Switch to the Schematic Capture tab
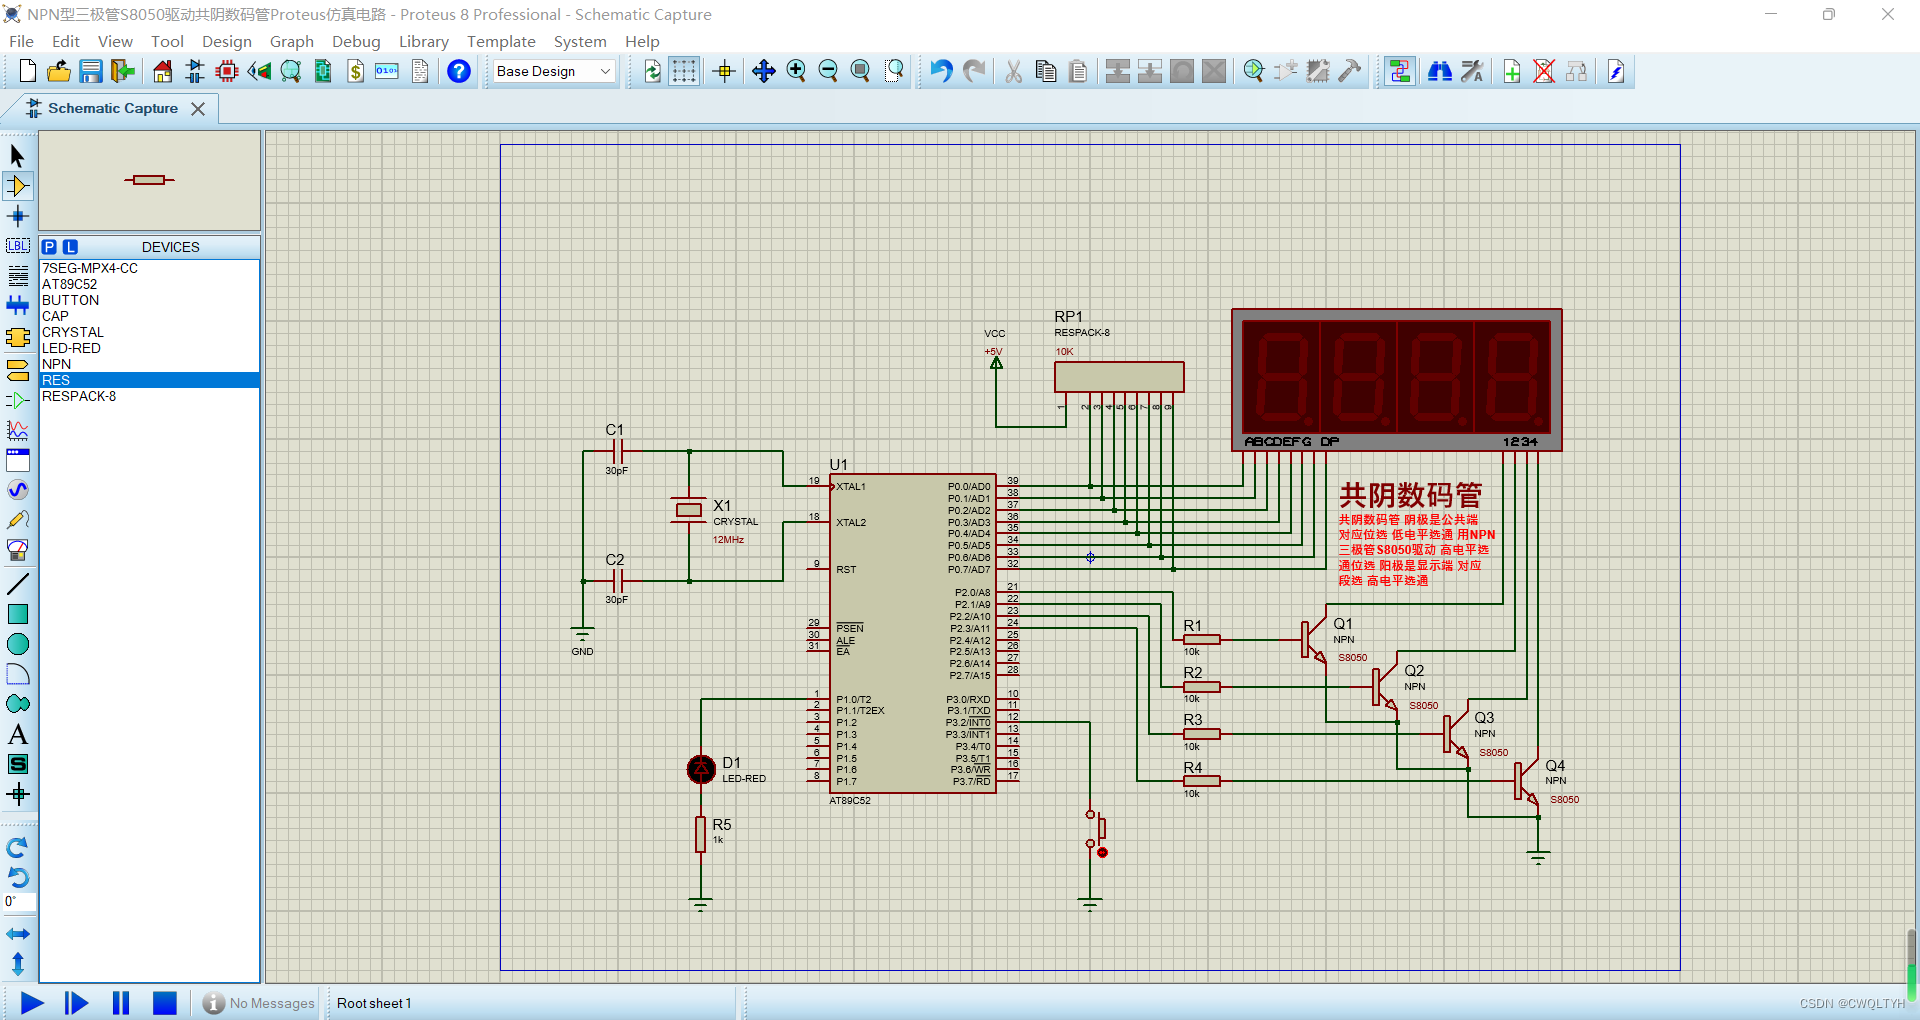The height and width of the screenshot is (1020, 1920). pos(112,108)
